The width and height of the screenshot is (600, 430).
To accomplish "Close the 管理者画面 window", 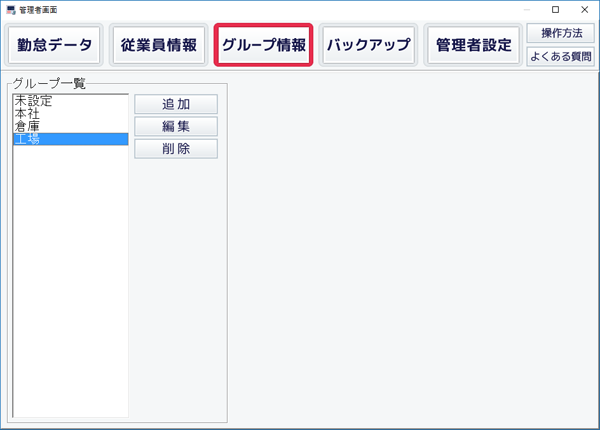I will (583, 9).
